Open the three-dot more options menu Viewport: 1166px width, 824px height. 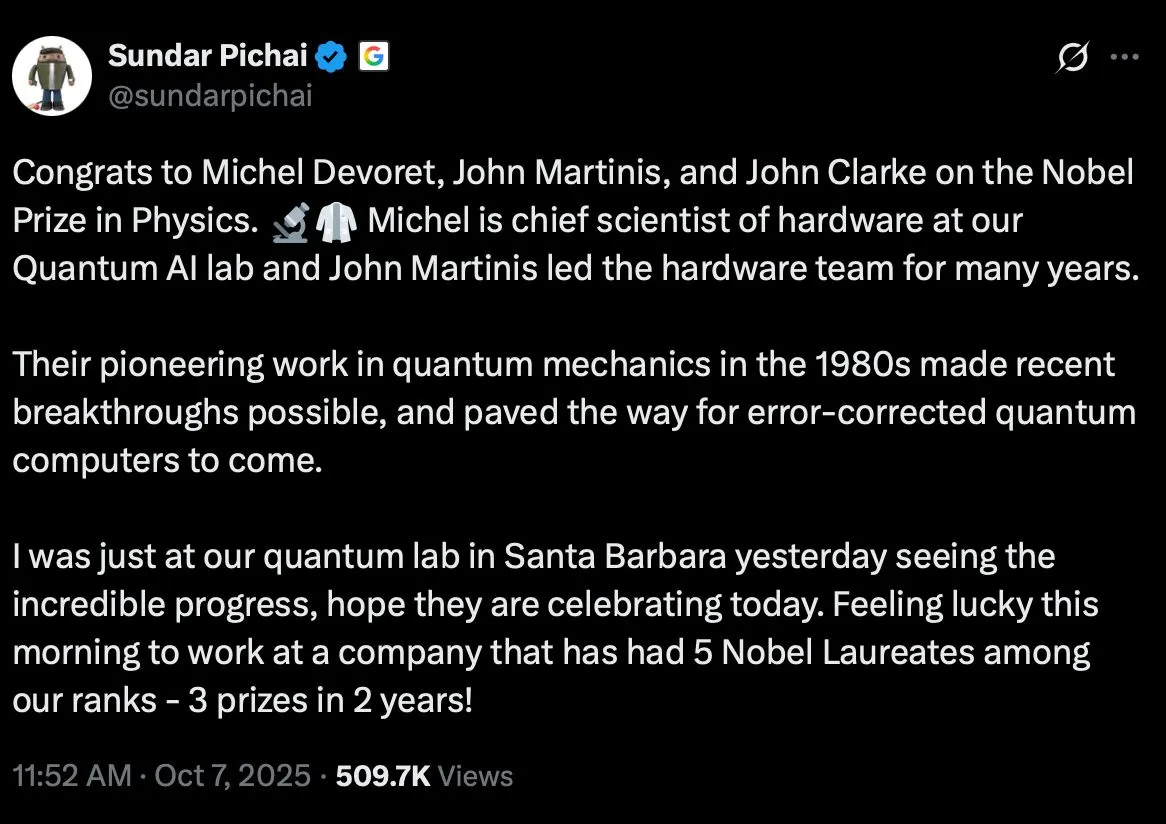1125,59
